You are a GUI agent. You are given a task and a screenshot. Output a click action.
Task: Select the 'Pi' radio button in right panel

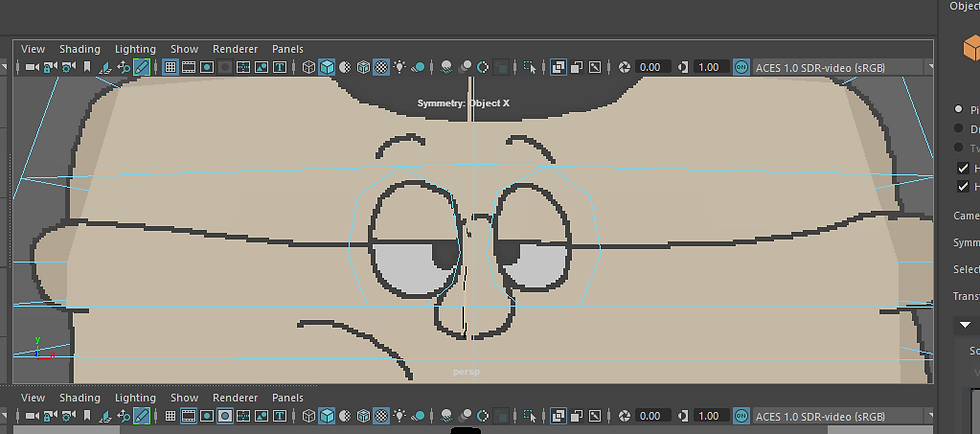click(958, 109)
